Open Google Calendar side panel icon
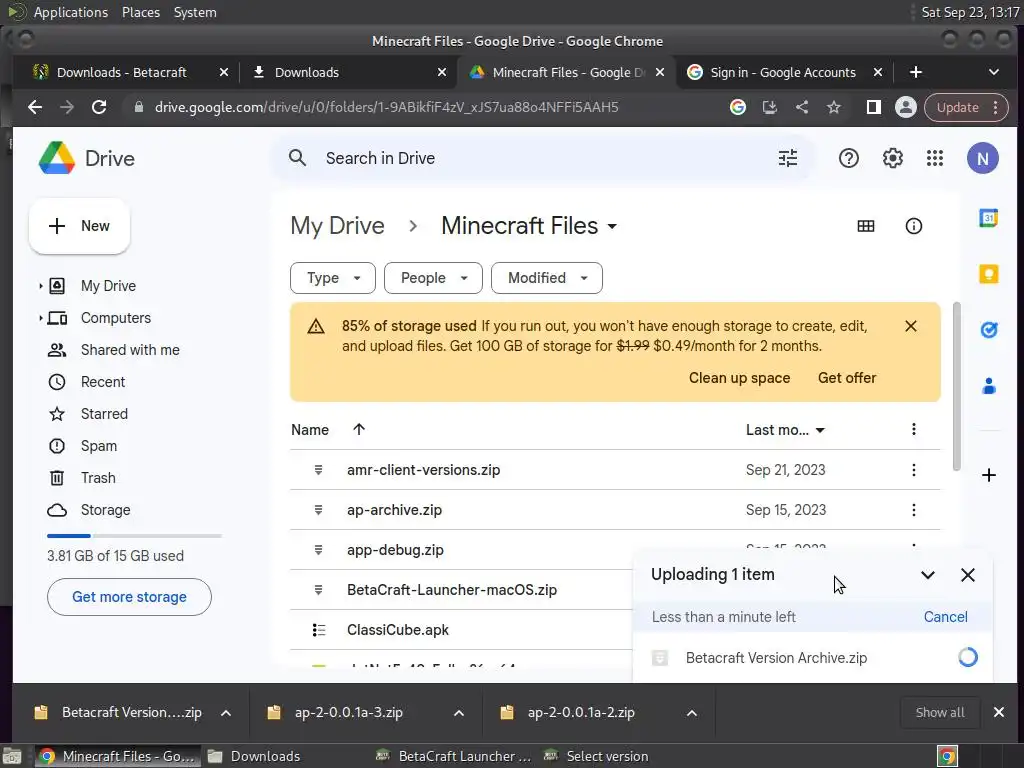This screenshot has height=768, width=1024. pos(988,217)
